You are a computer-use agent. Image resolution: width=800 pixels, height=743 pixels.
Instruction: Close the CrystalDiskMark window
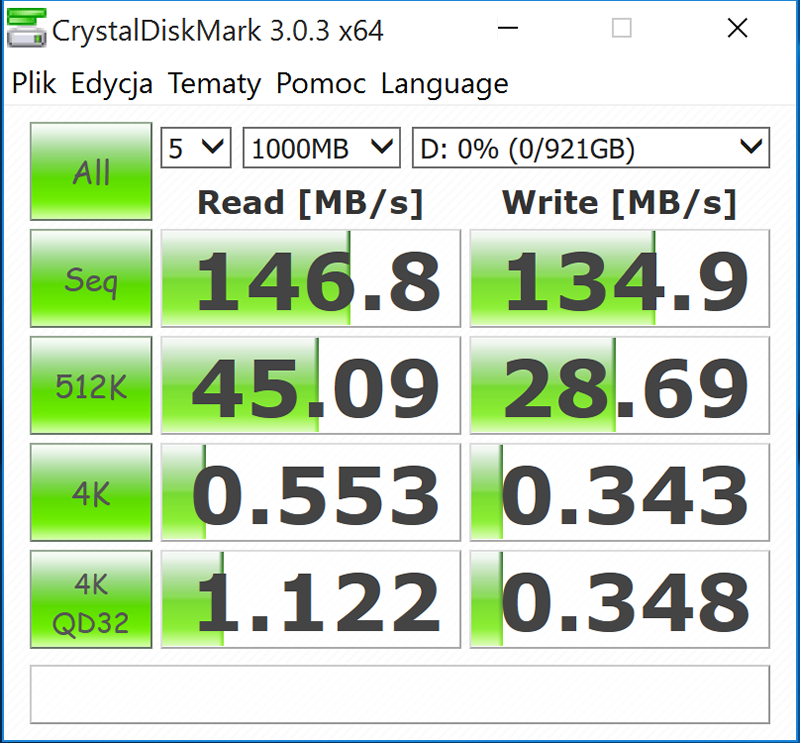737,28
